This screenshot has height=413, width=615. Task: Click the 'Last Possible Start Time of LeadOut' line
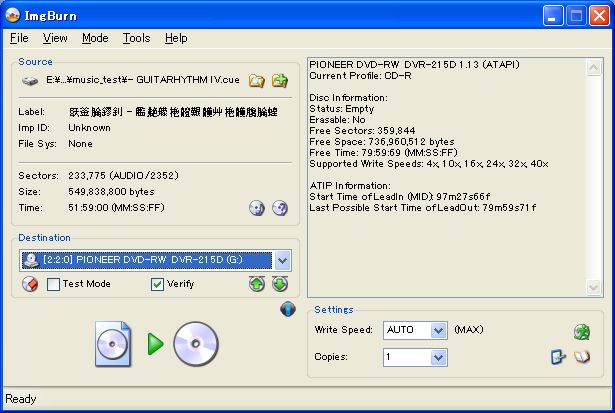[423, 207]
